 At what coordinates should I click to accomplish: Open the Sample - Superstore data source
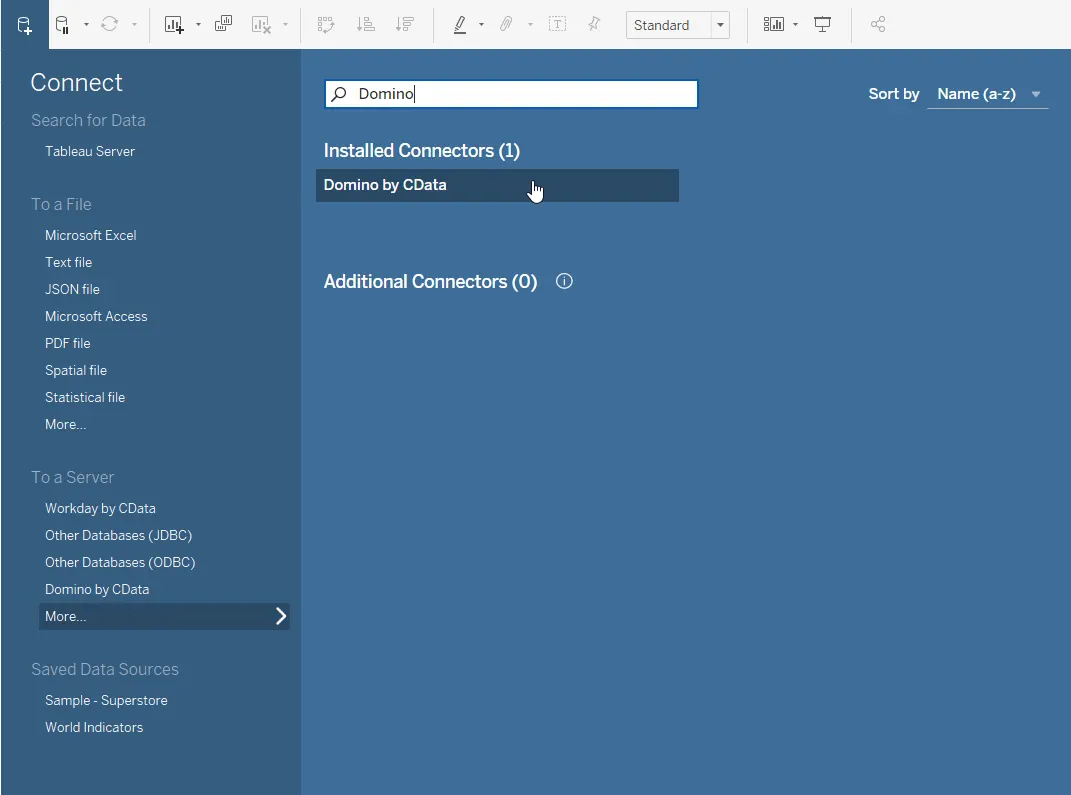coord(106,700)
